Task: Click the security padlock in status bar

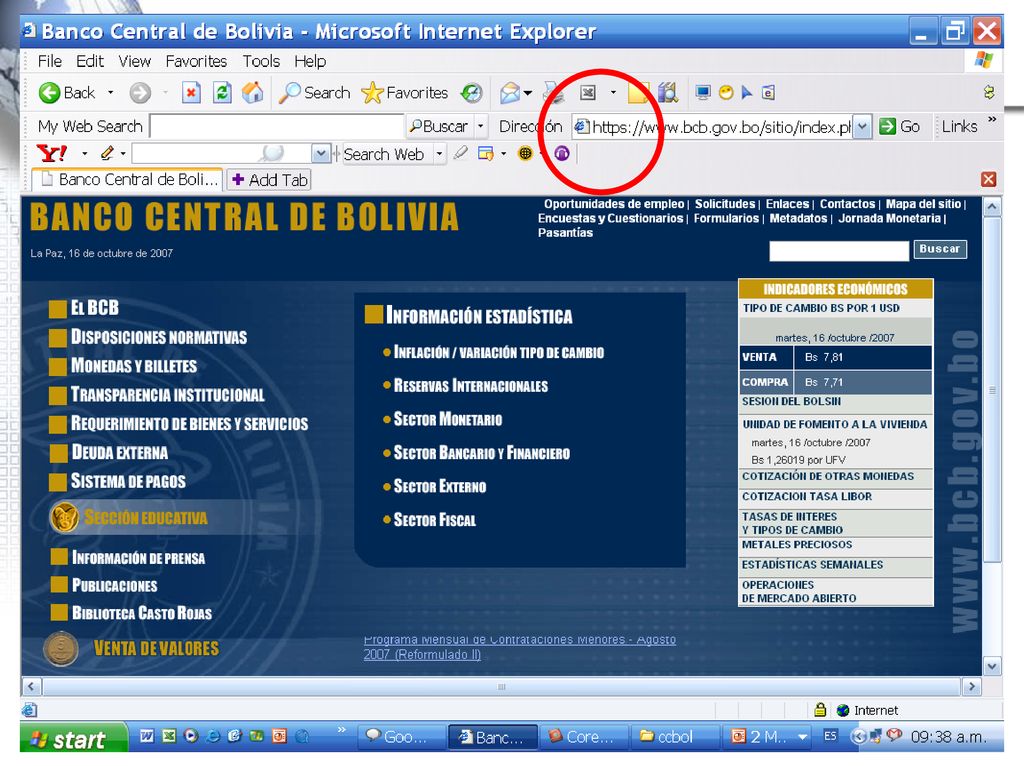Action: [820, 710]
